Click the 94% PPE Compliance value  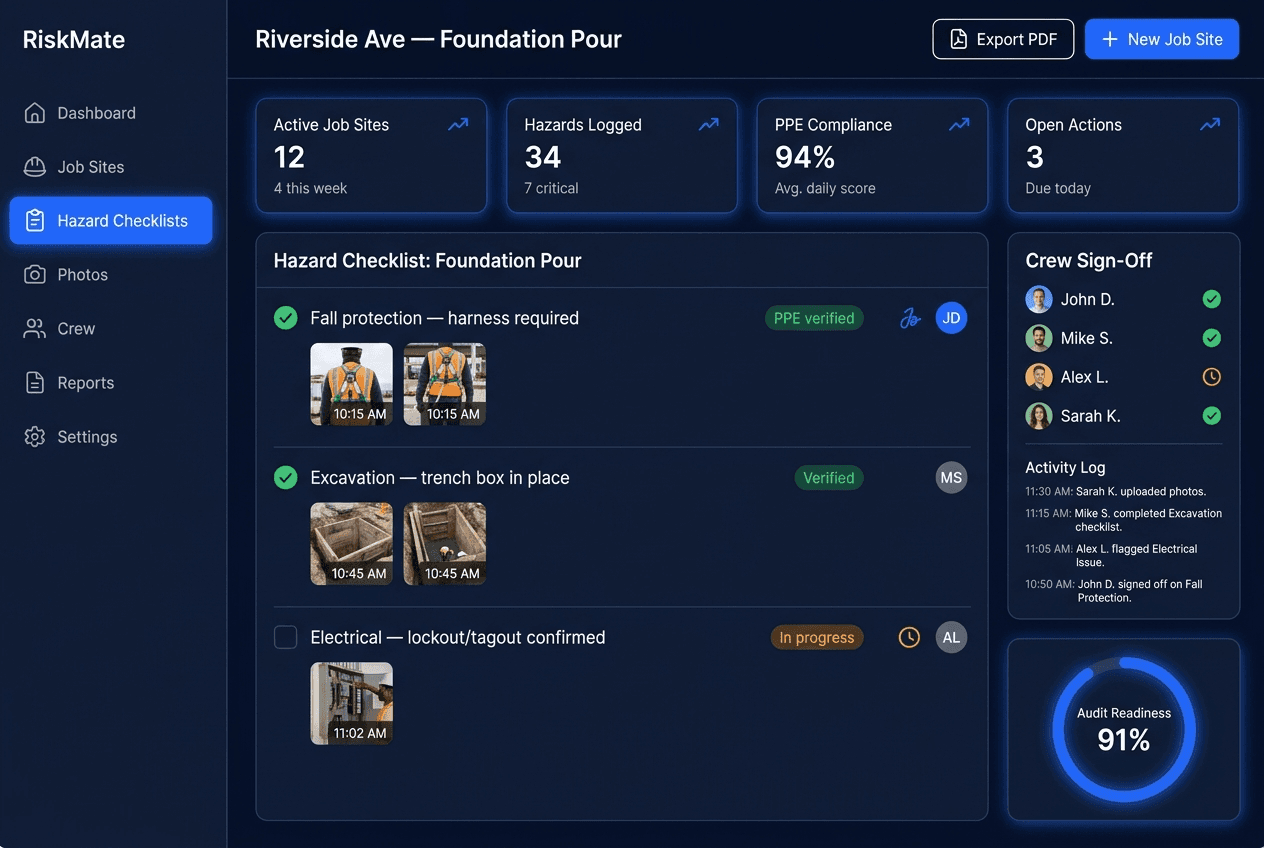[x=805, y=157]
